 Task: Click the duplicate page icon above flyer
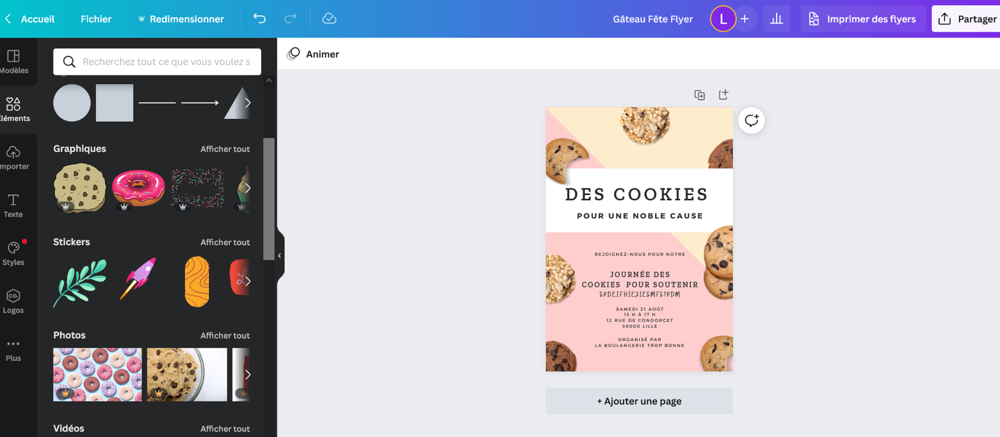click(x=700, y=95)
